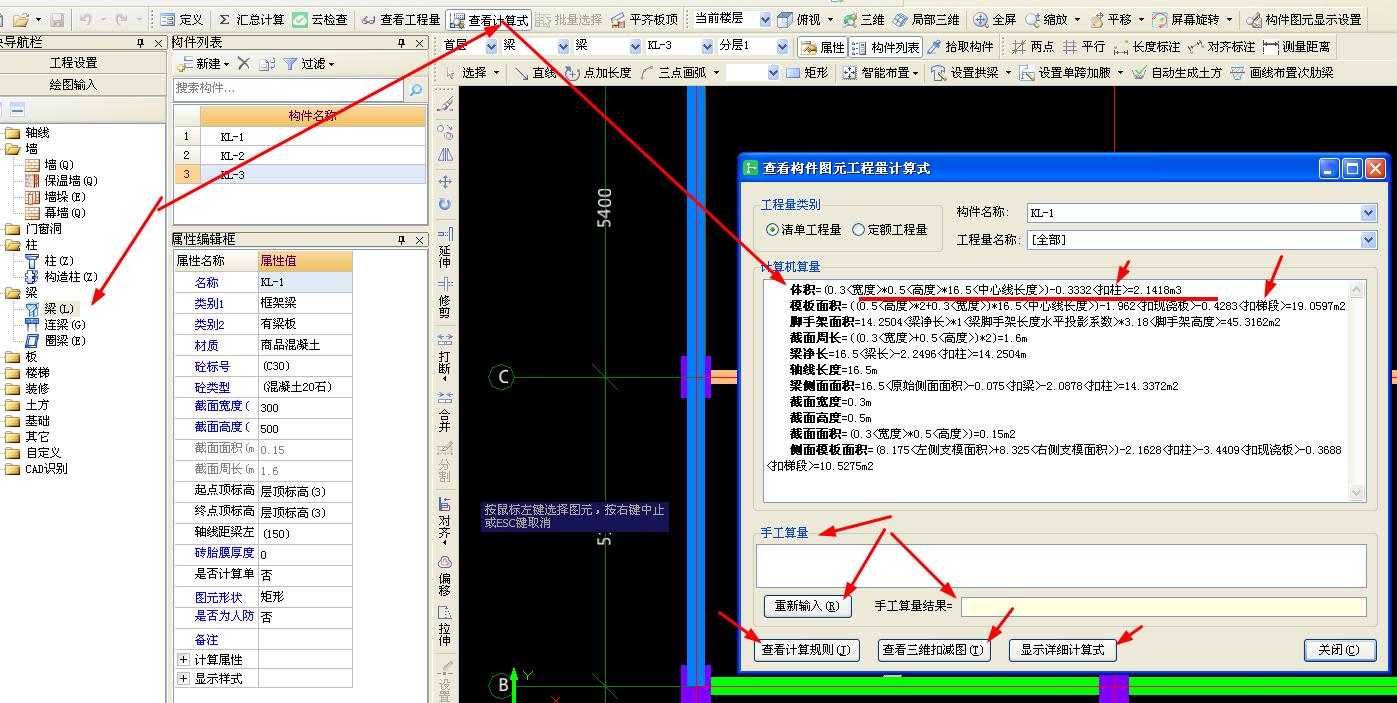The width and height of the screenshot is (1397, 703).
Task: Click 偏移 offset tool in vertical toolbar
Action: point(444,576)
